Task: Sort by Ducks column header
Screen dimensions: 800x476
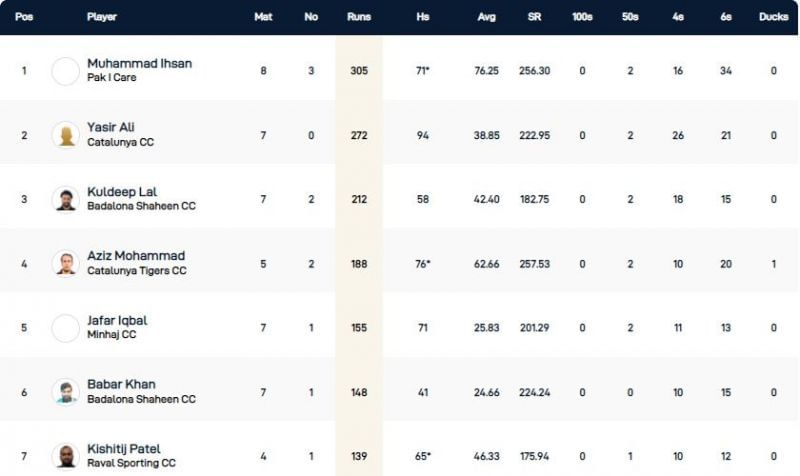Action: [772, 17]
